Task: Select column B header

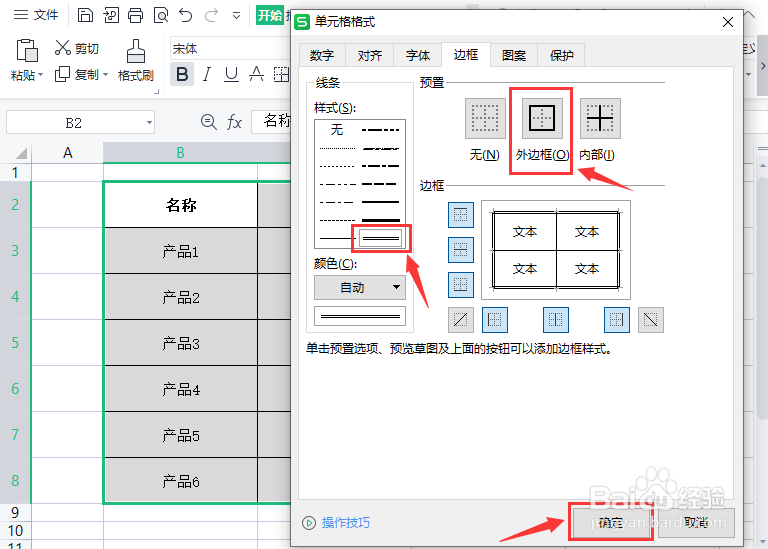Action: click(180, 153)
